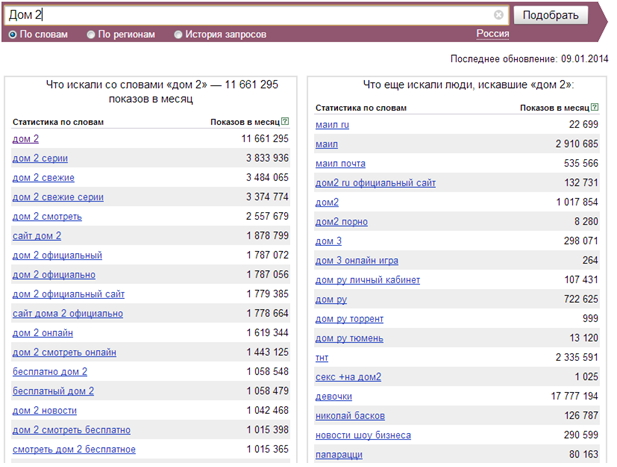Open the 'дом 2 официальный' link
This screenshot has height=467, width=617.
[57, 255]
